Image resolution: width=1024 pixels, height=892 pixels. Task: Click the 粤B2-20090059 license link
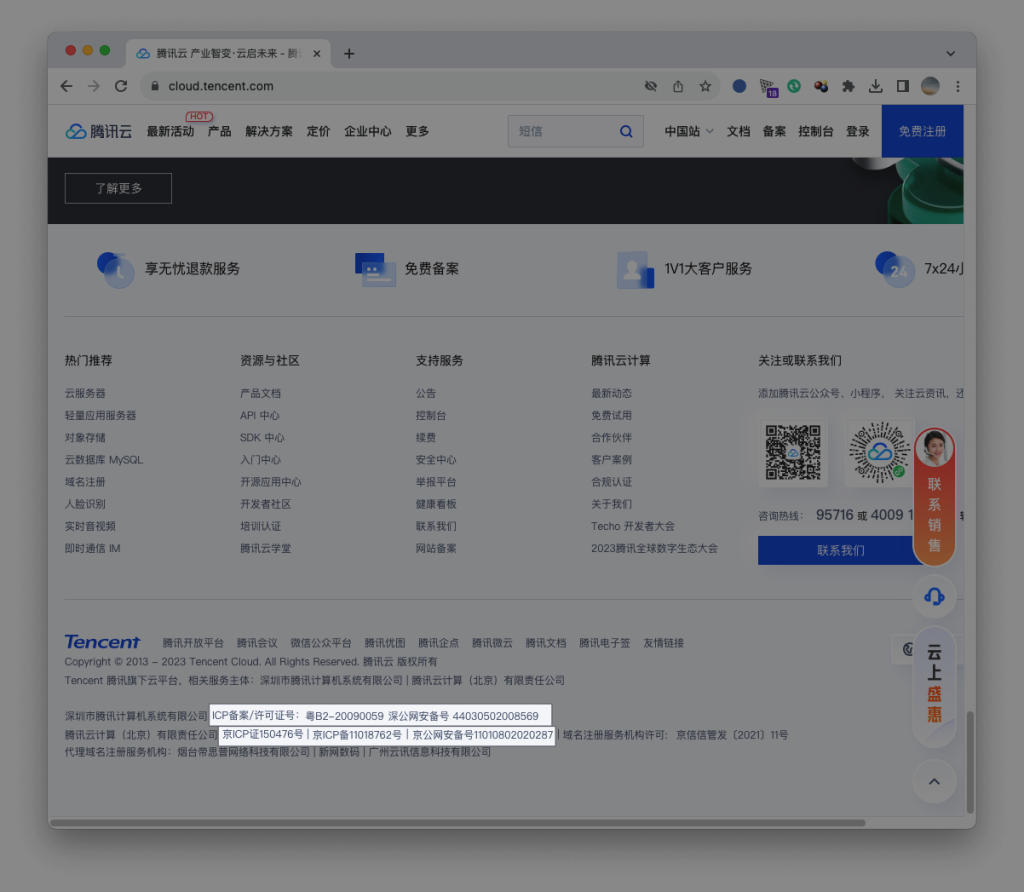[x=344, y=716]
